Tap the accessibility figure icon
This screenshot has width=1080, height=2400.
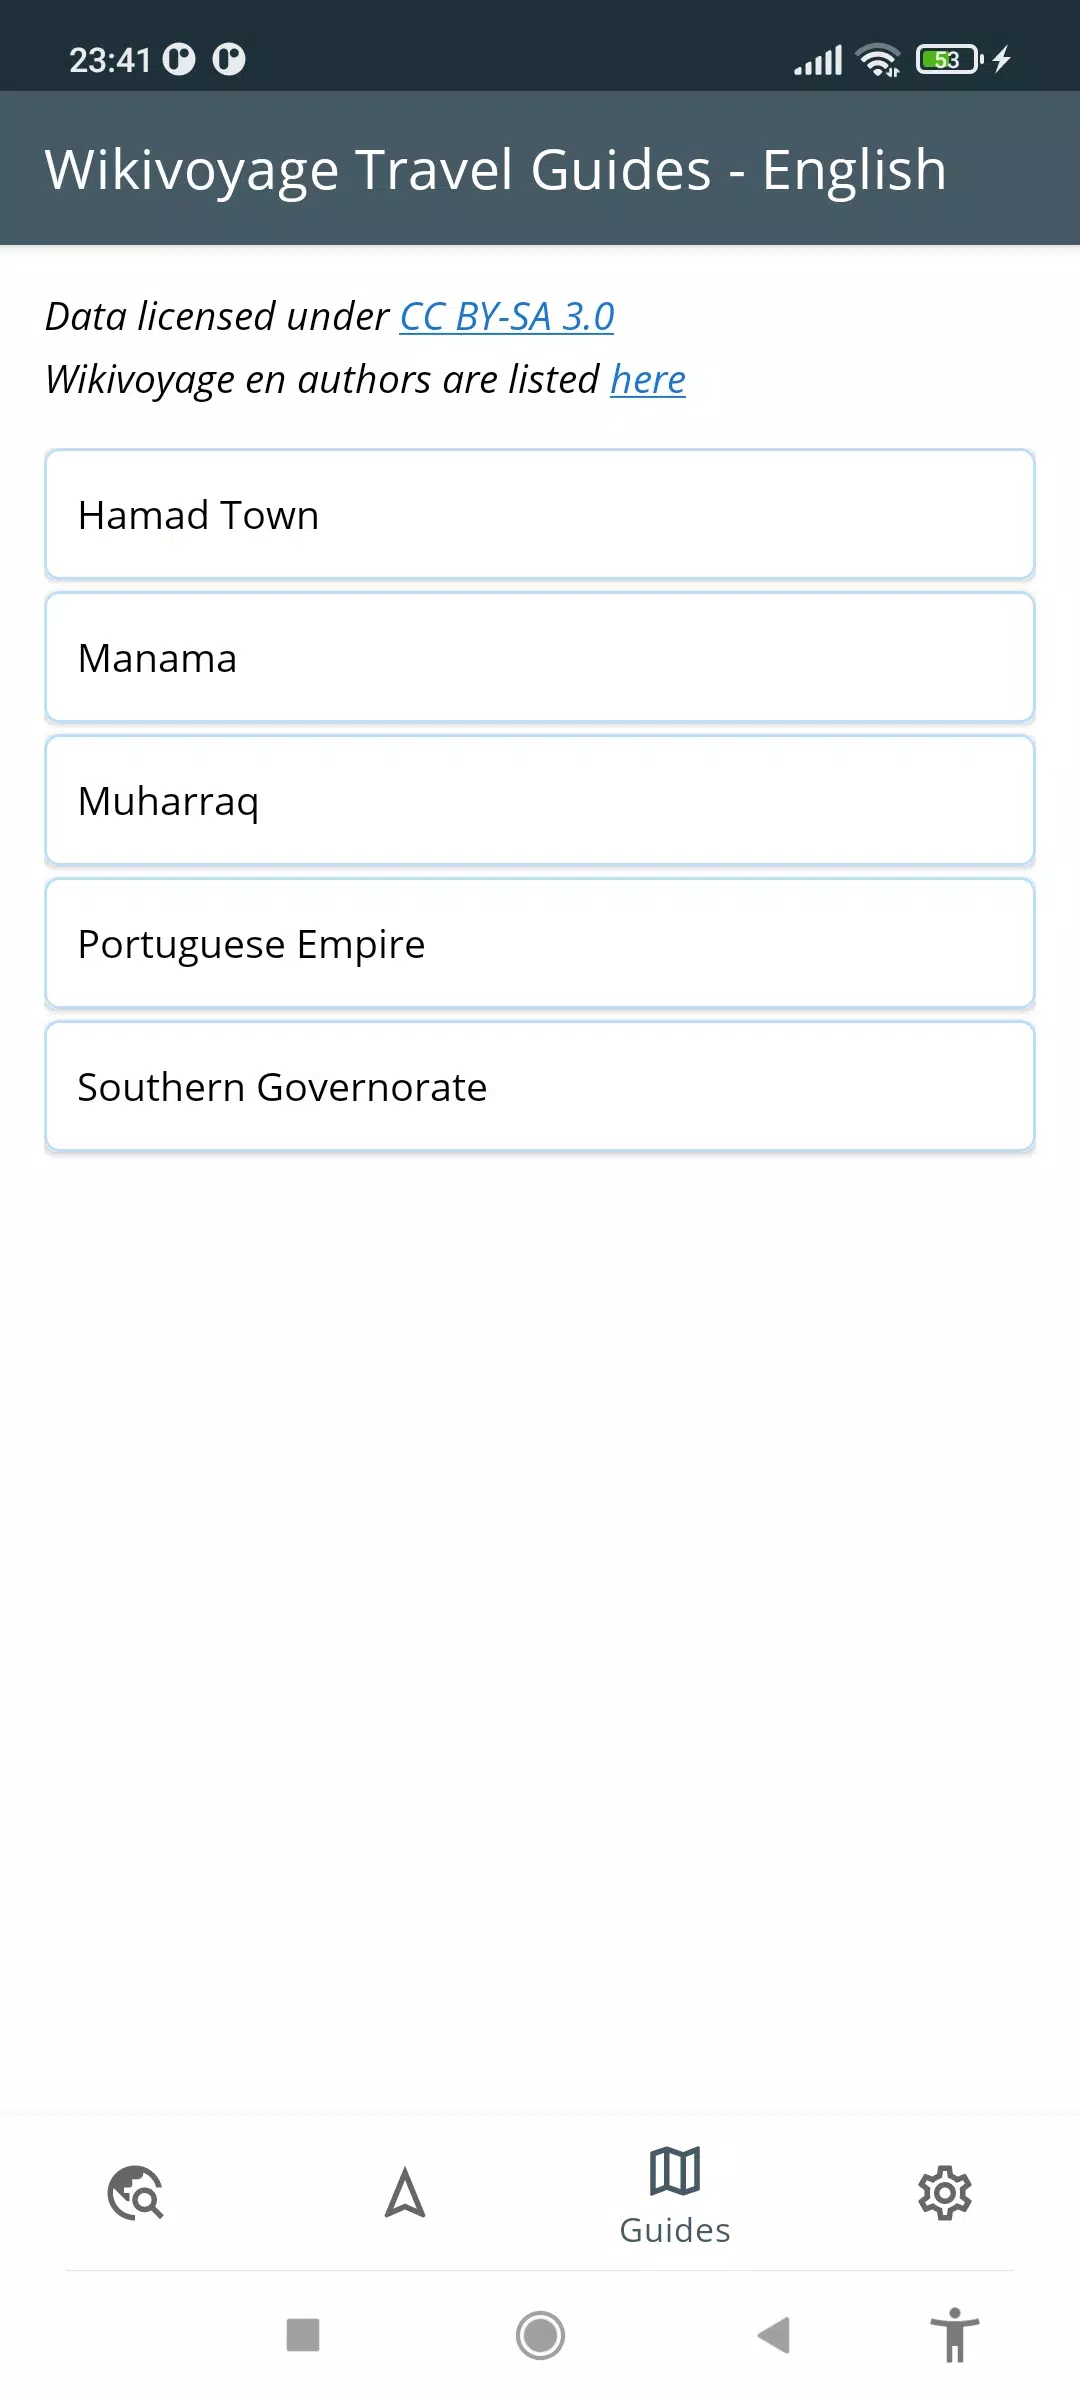(x=955, y=2335)
